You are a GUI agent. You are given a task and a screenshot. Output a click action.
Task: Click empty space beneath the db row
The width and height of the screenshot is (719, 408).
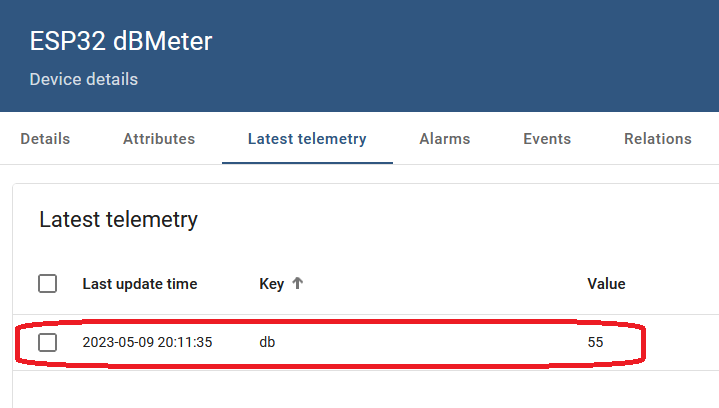(x=366, y=390)
